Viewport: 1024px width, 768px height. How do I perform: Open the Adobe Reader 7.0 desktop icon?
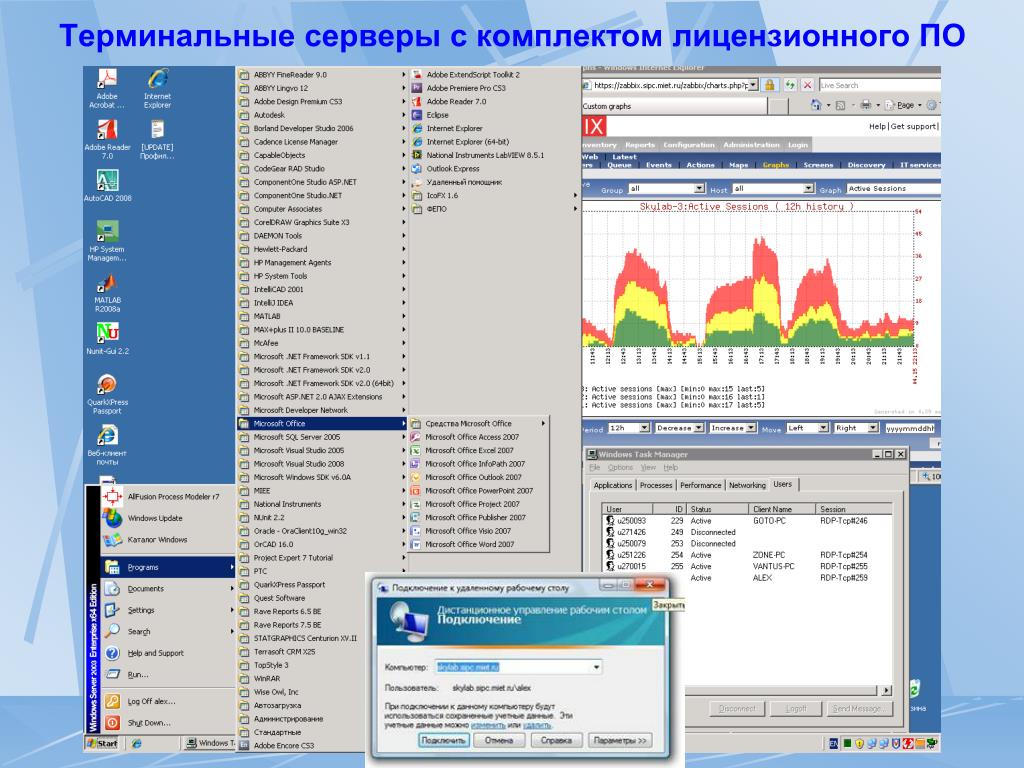point(107,139)
